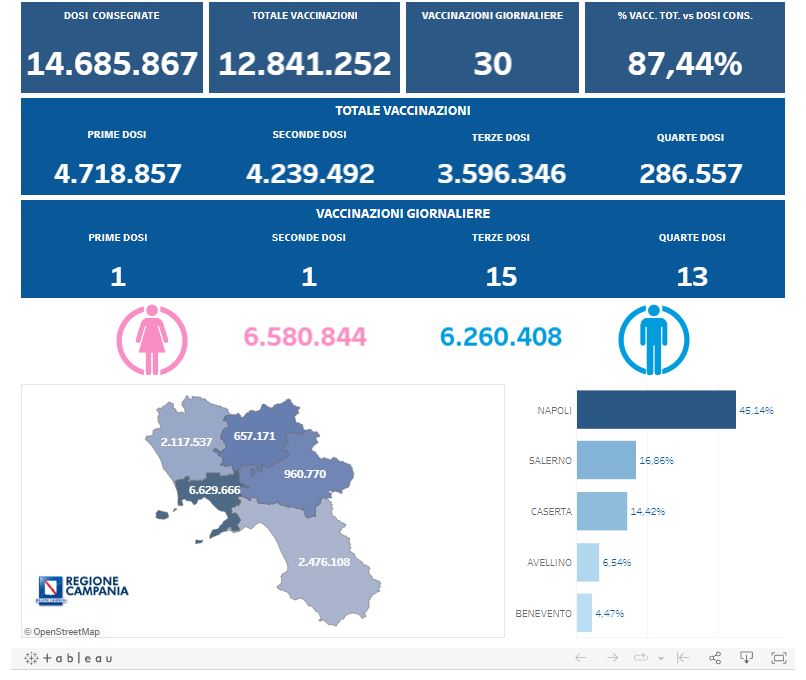Click the Tableau logo in the footer

[68, 658]
